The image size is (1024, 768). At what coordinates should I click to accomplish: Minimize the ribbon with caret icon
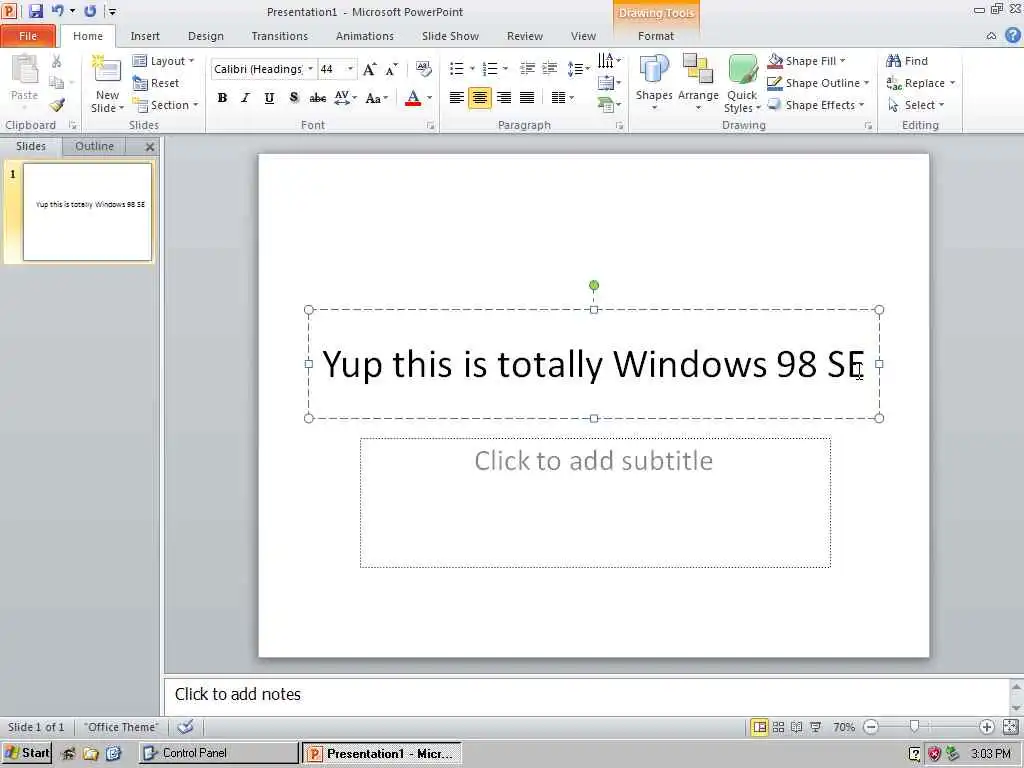pos(991,36)
